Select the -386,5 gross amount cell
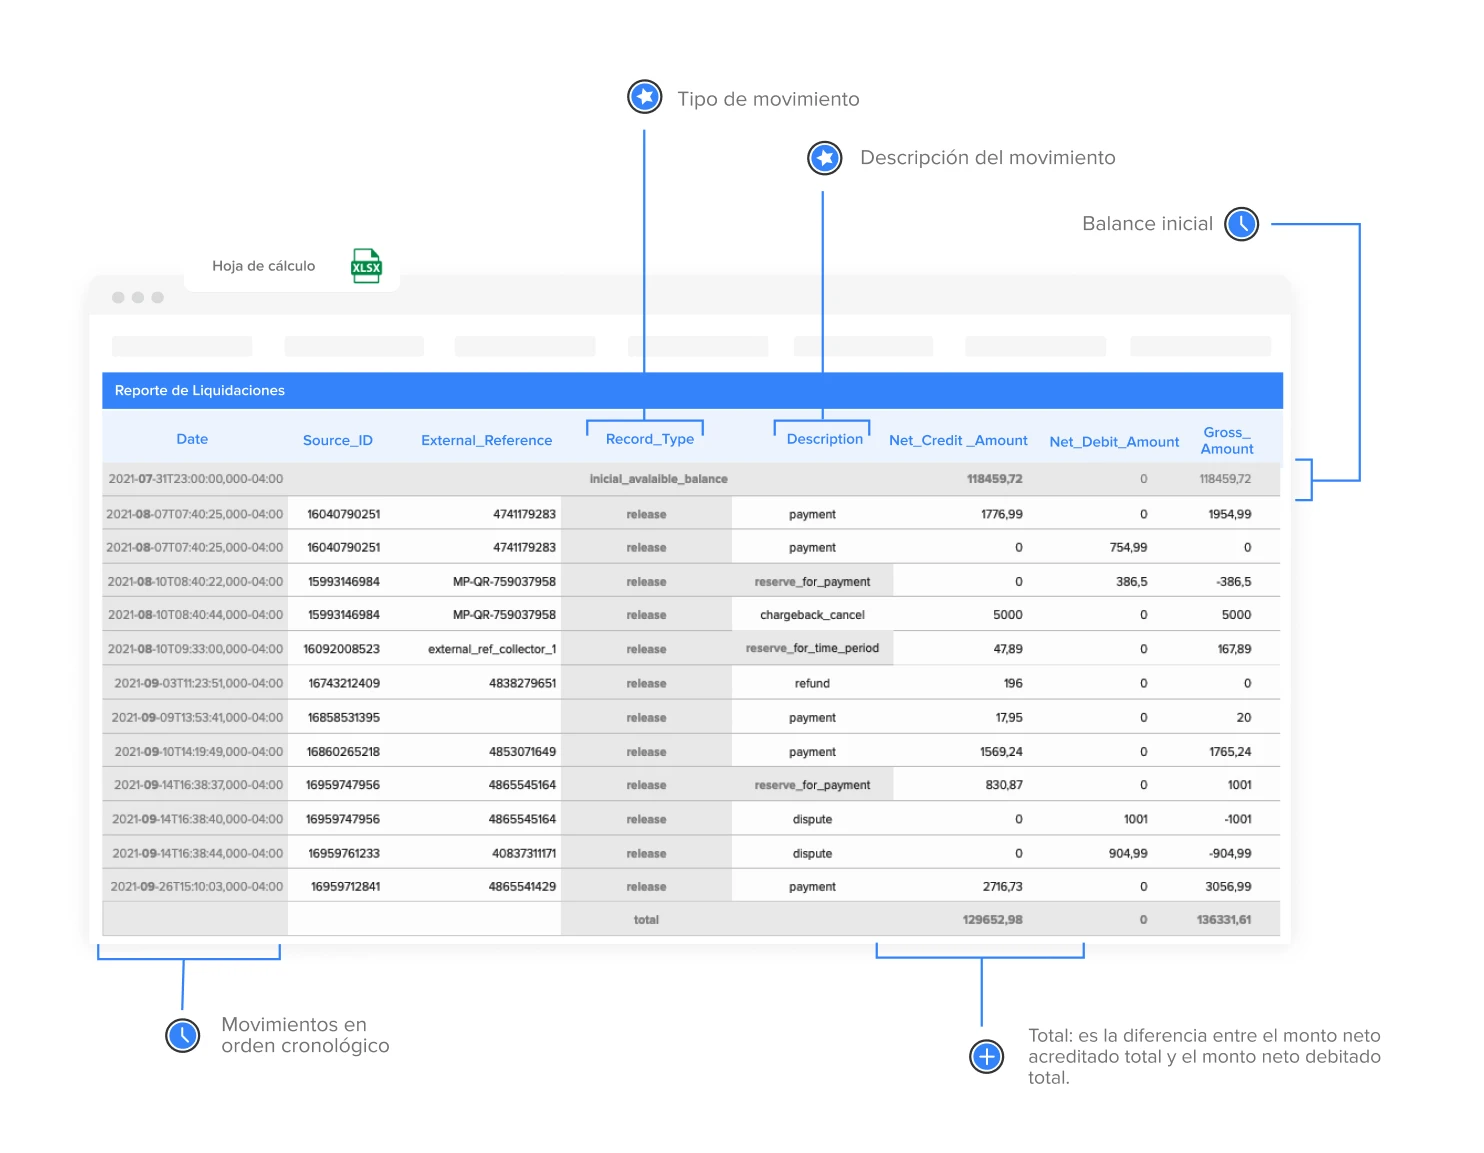Screen dimensions: 1484x1153 pos(1234,581)
